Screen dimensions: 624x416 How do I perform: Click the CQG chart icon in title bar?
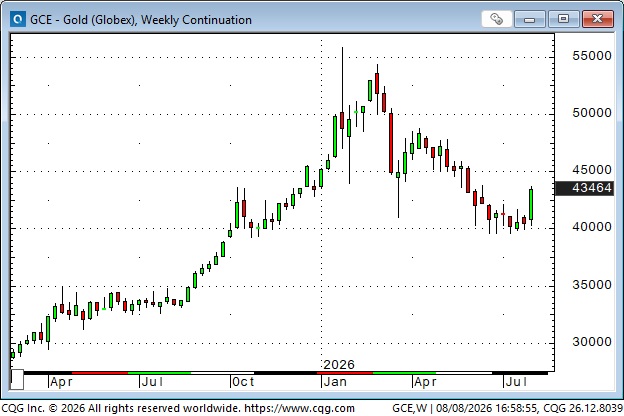[x=18, y=19]
